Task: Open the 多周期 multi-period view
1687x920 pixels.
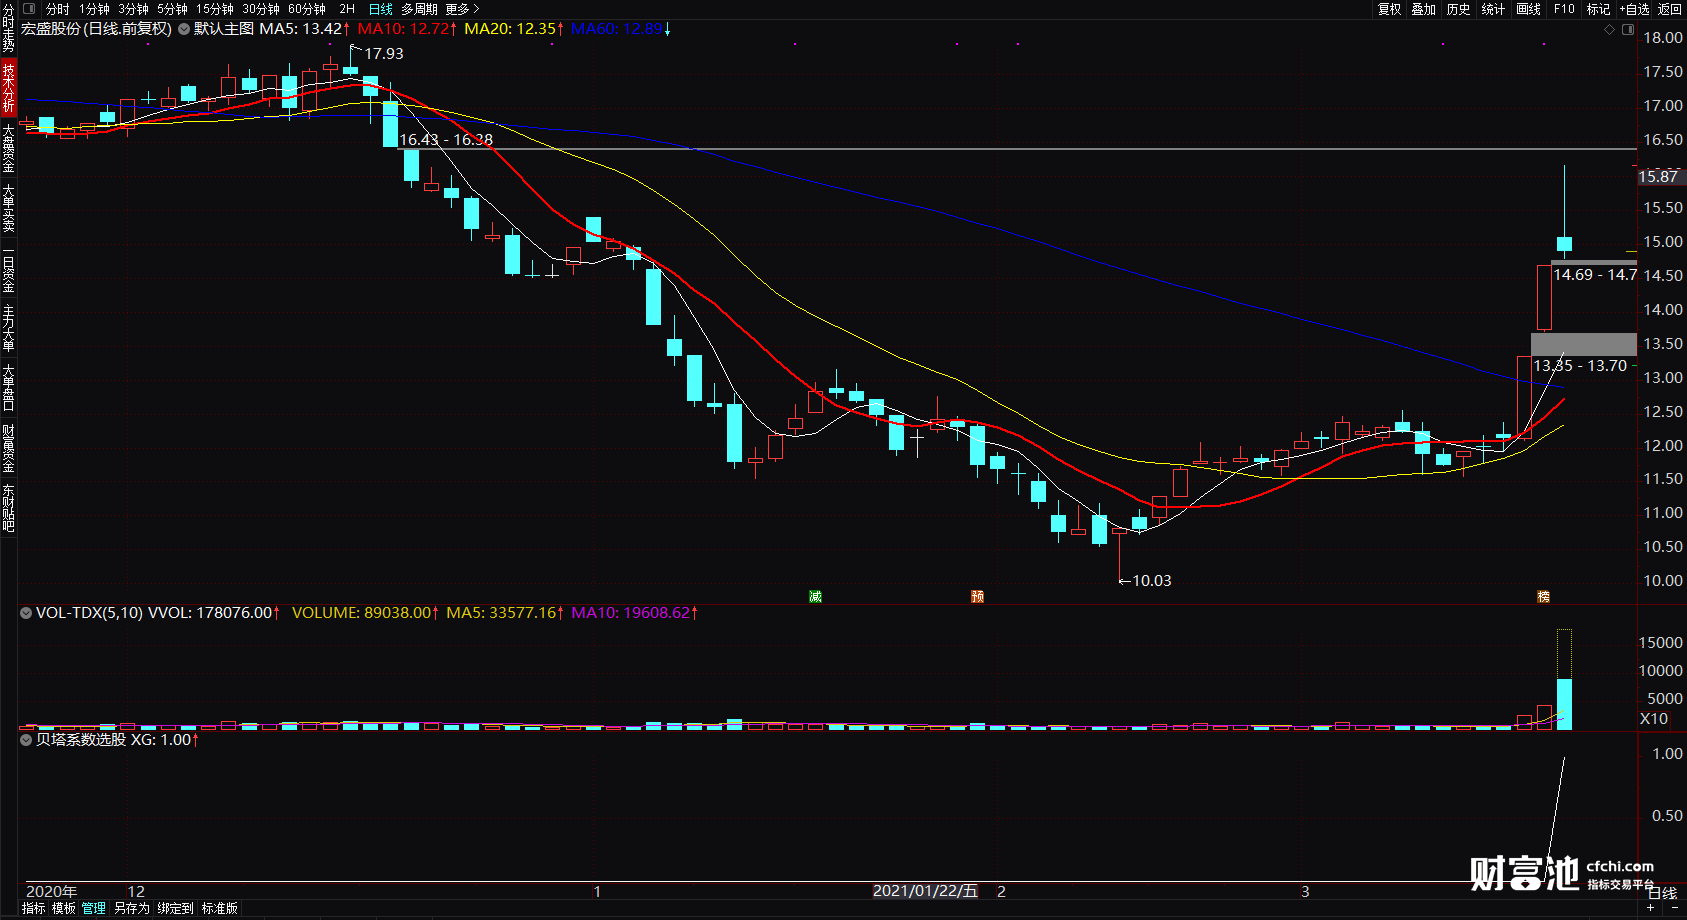Action: point(419,9)
